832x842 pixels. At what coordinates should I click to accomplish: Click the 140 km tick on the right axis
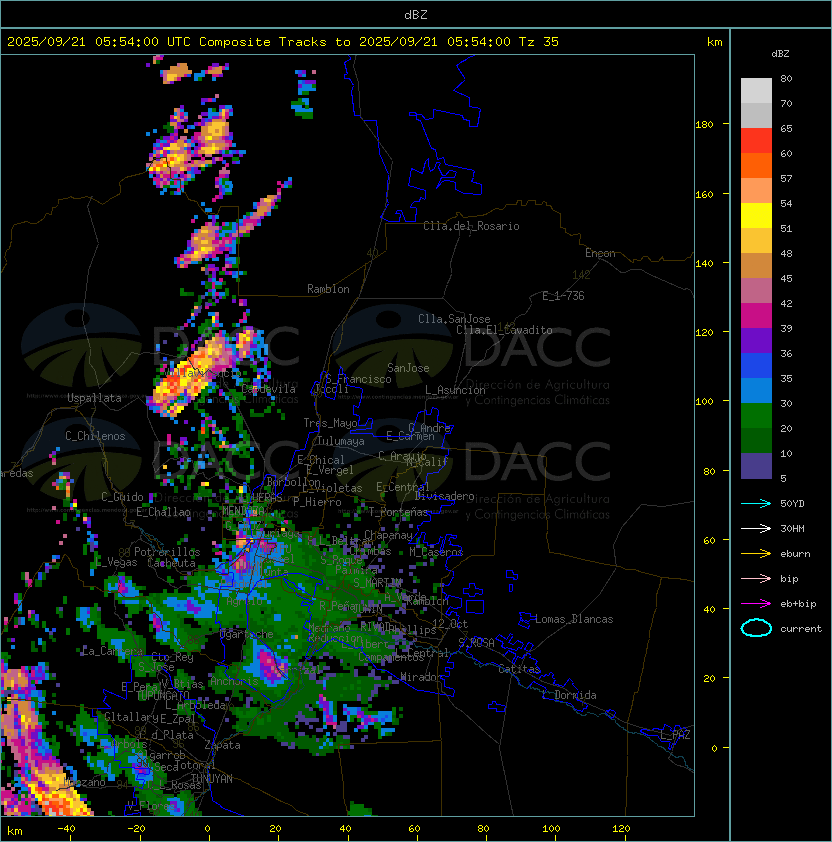tap(704, 264)
